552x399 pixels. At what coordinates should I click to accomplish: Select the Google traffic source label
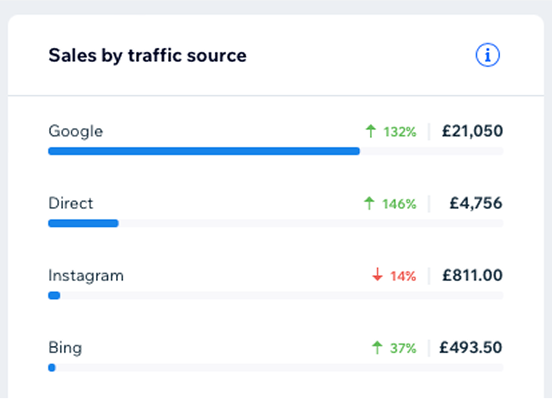76,131
